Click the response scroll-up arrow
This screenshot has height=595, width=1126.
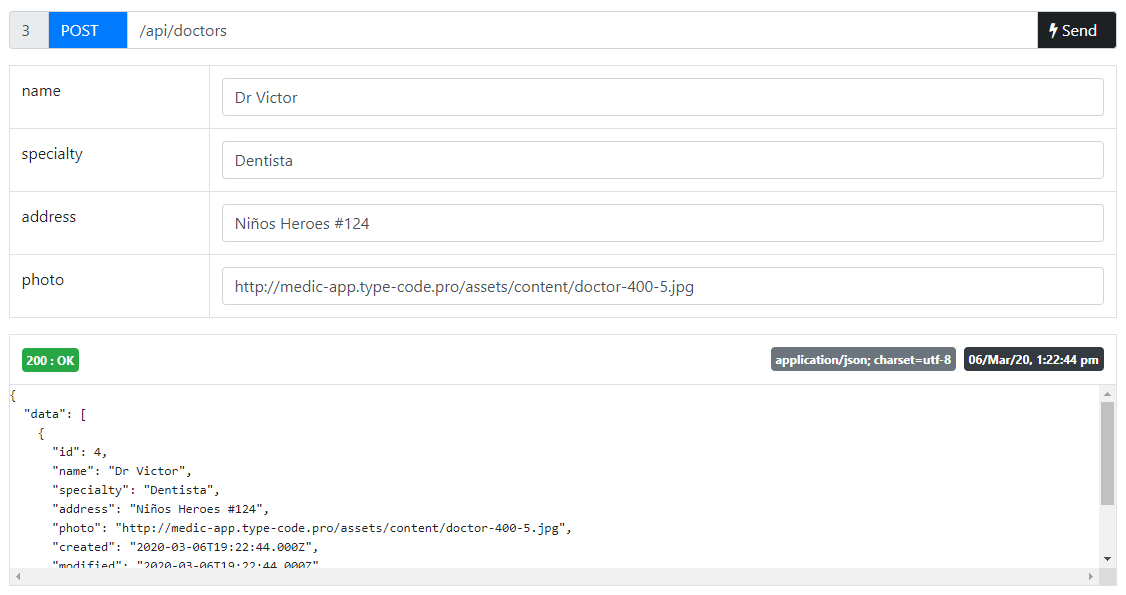pyautogui.click(x=1107, y=394)
